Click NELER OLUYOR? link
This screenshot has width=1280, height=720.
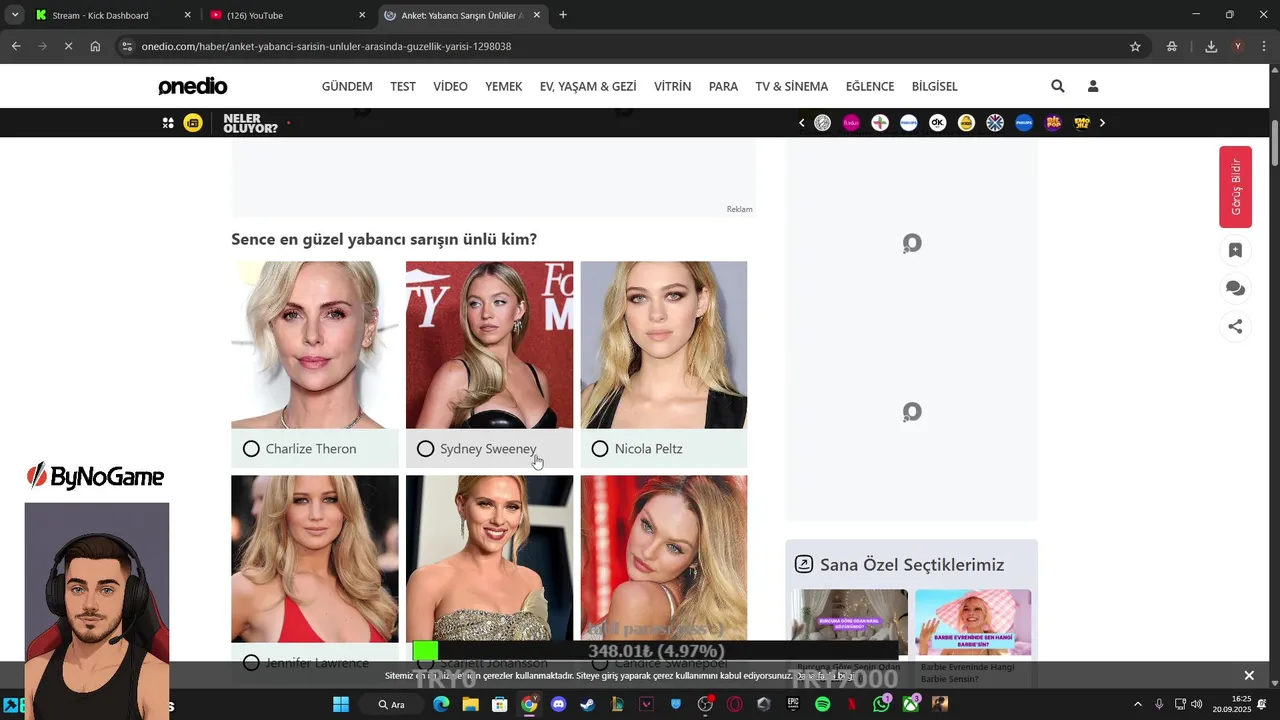pyautogui.click(x=250, y=123)
